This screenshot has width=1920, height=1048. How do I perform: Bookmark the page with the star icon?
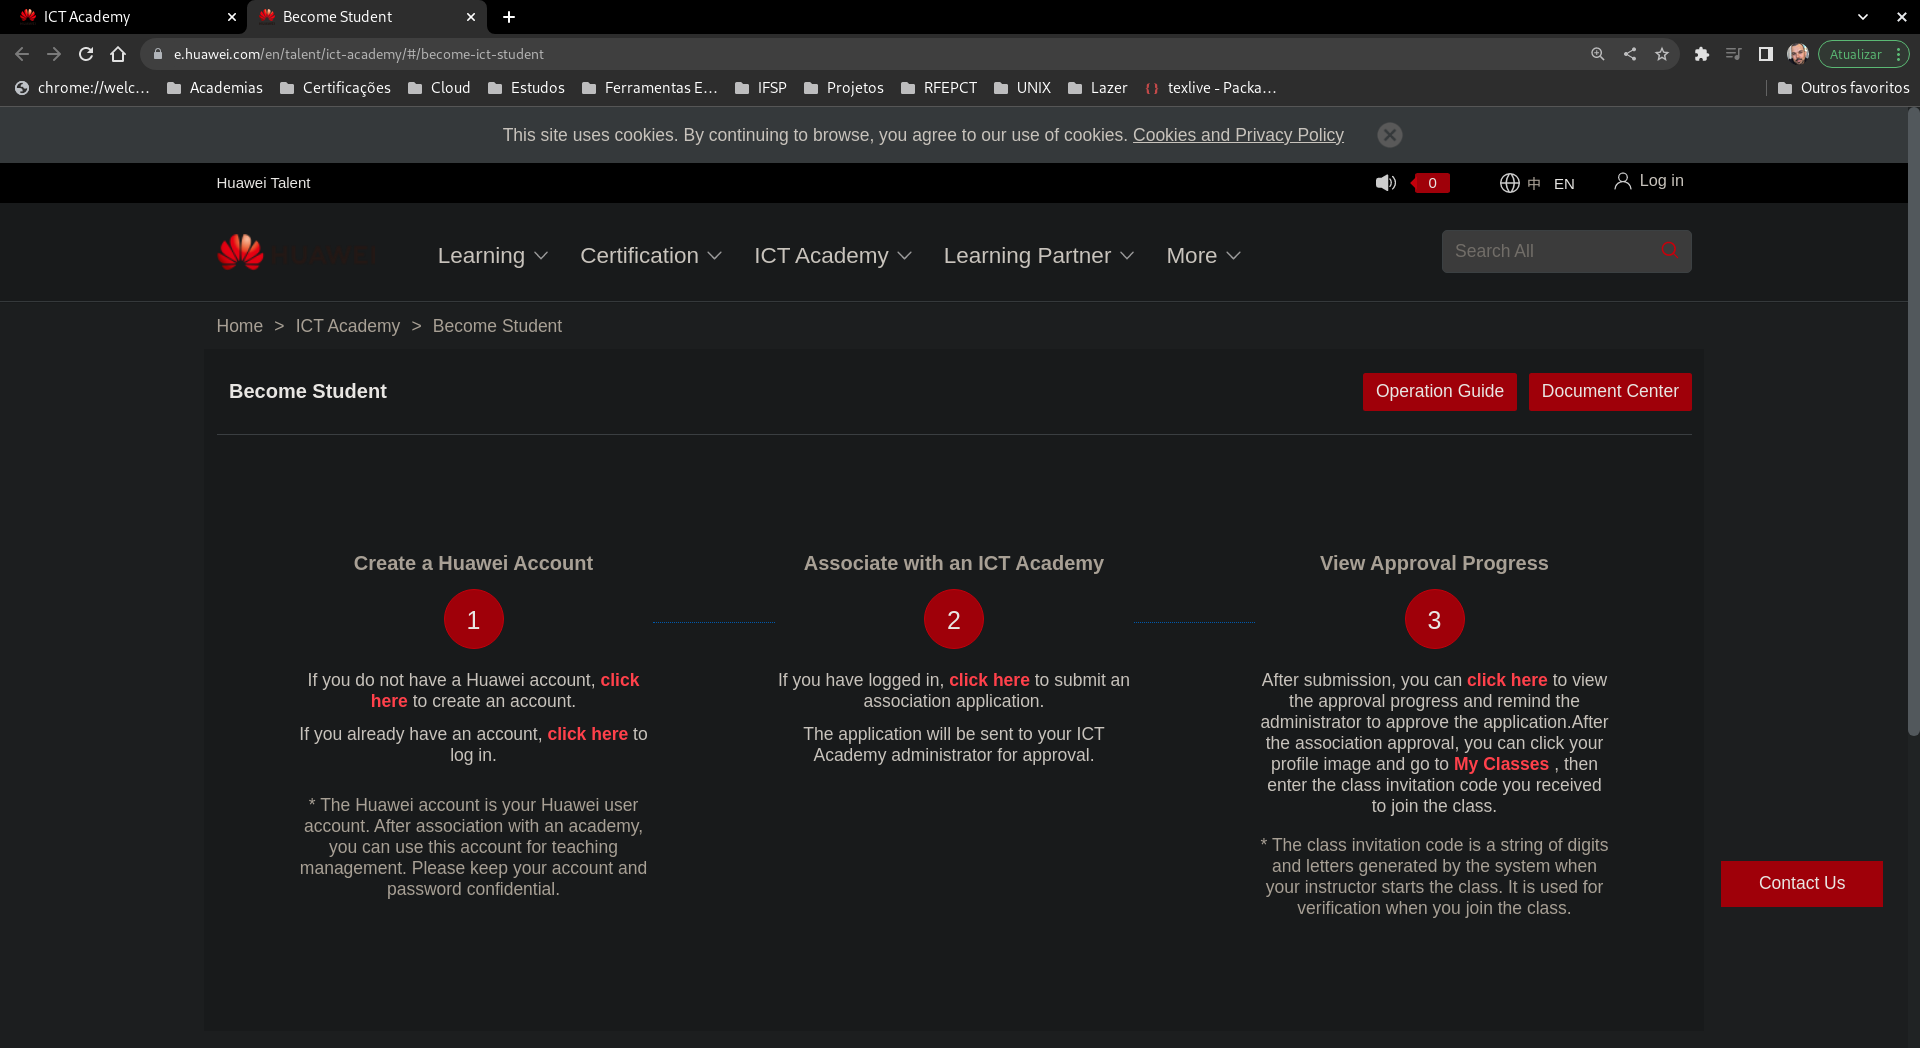[1662, 54]
